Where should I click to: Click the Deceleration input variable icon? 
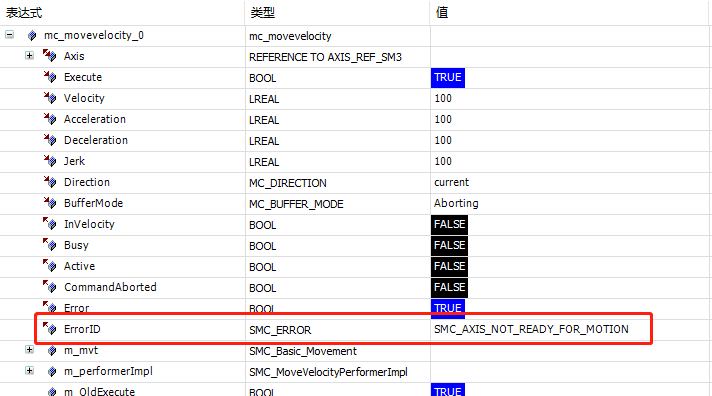tap(50, 139)
